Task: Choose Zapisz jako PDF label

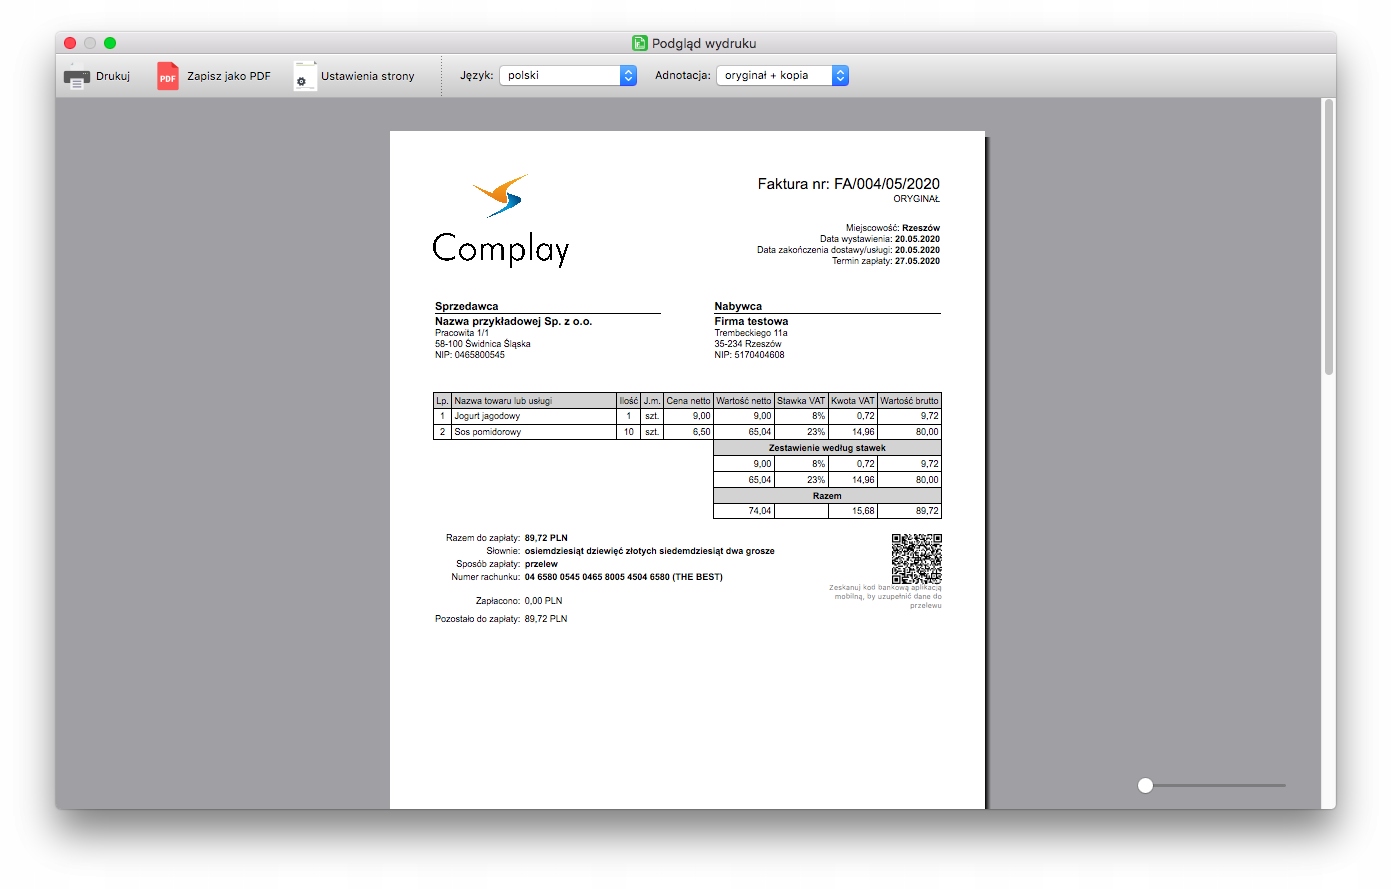Action: 229,76
